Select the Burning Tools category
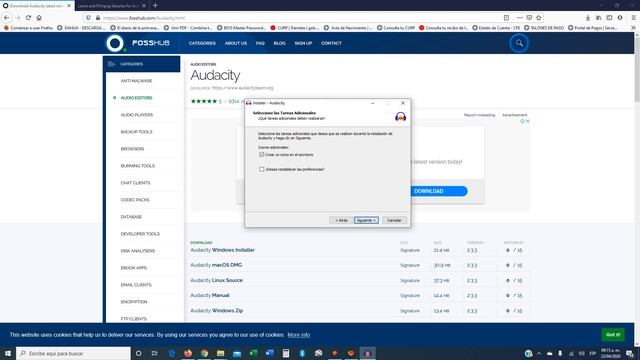This screenshot has width=640, height=360. point(138,166)
